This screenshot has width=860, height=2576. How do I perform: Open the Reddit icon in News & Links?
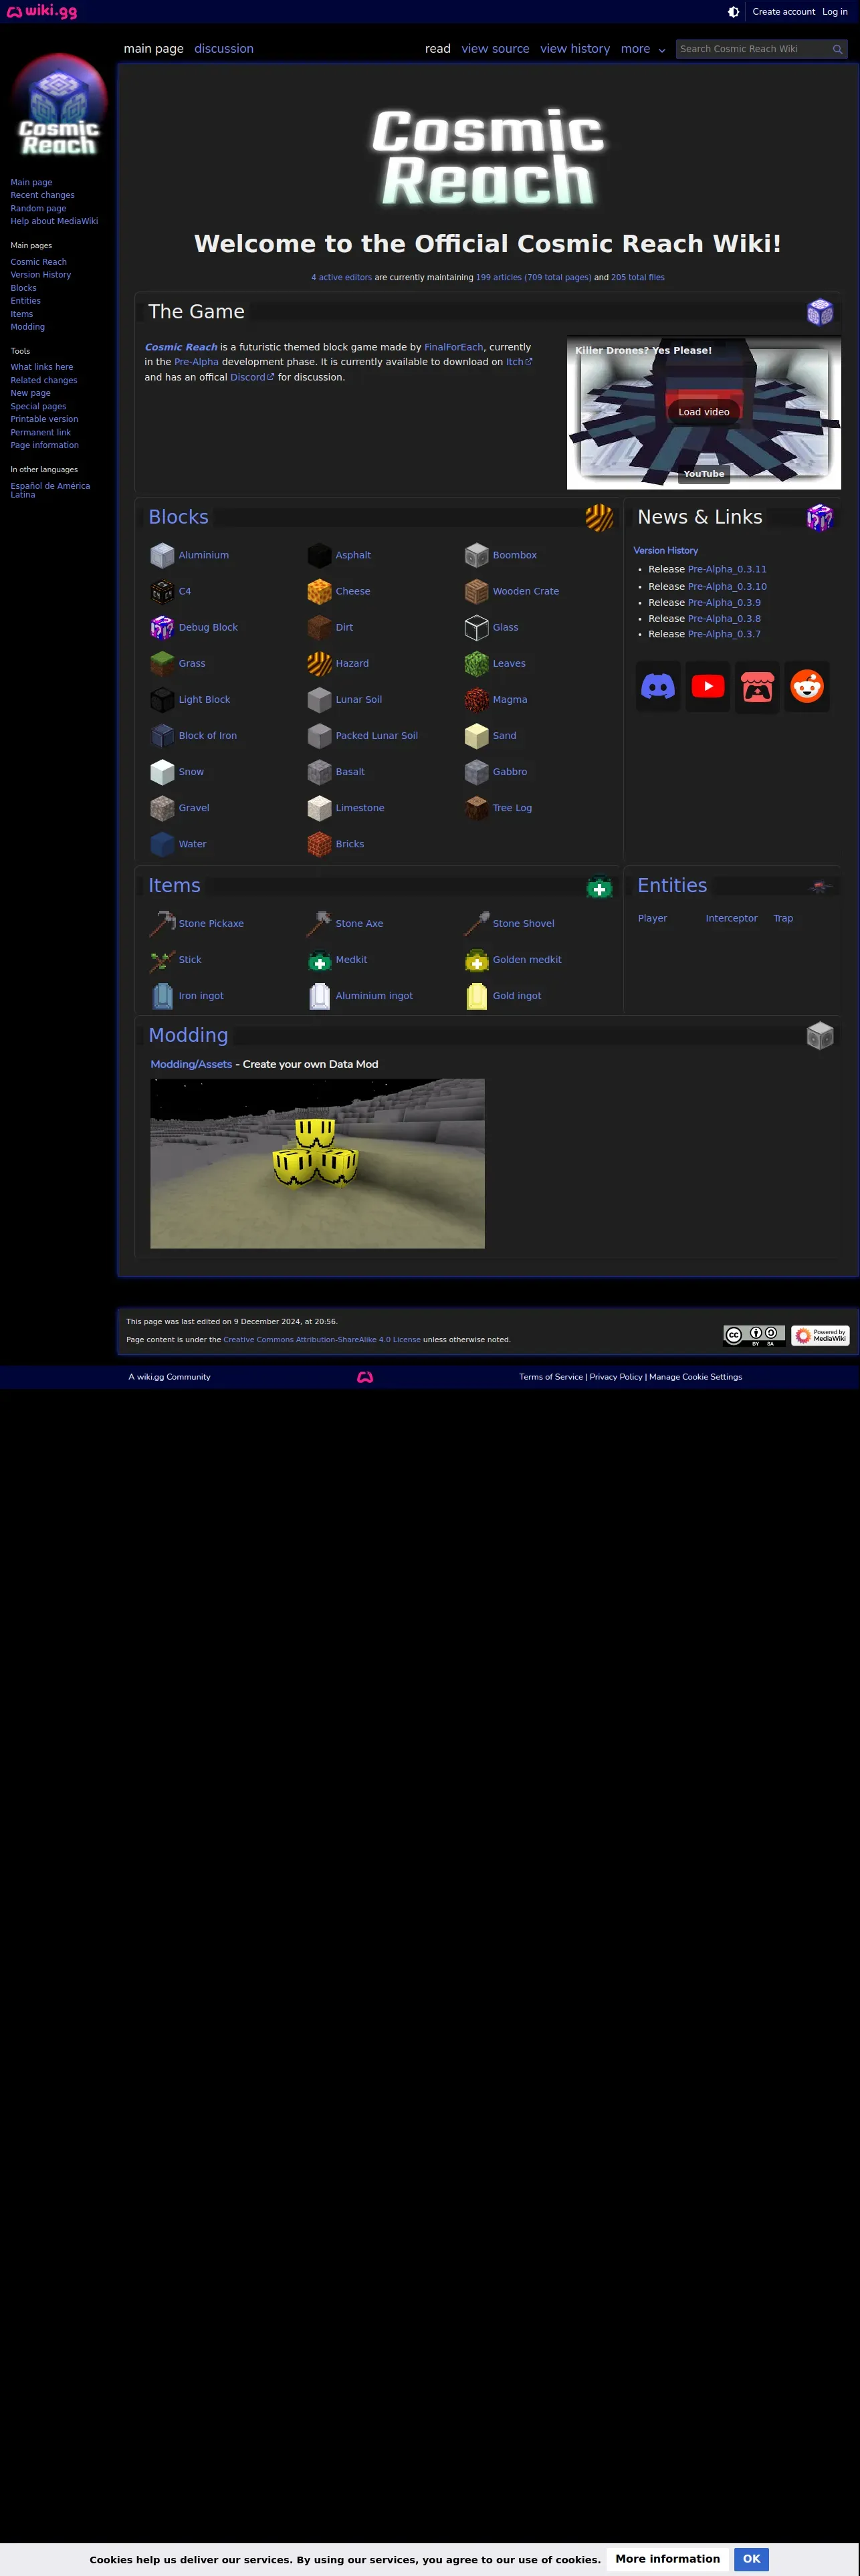click(807, 687)
